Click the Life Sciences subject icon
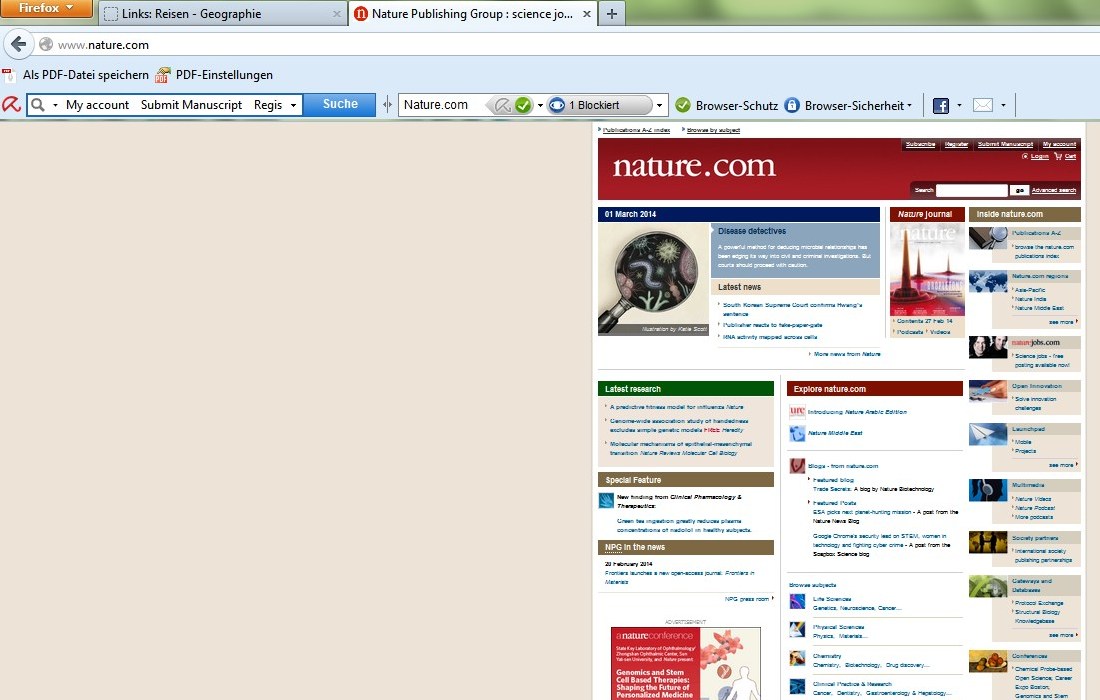The image size is (1100, 700). (x=797, y=601)
